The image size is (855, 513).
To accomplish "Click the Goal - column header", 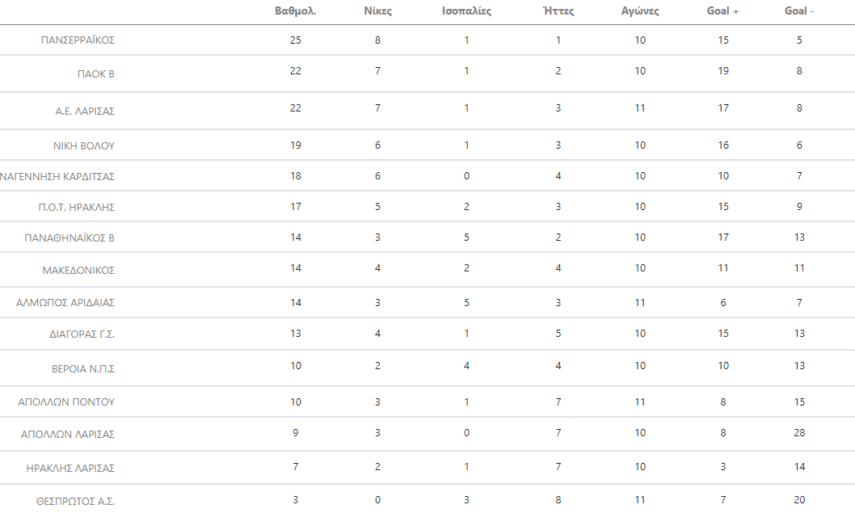I will pos(799,11).
